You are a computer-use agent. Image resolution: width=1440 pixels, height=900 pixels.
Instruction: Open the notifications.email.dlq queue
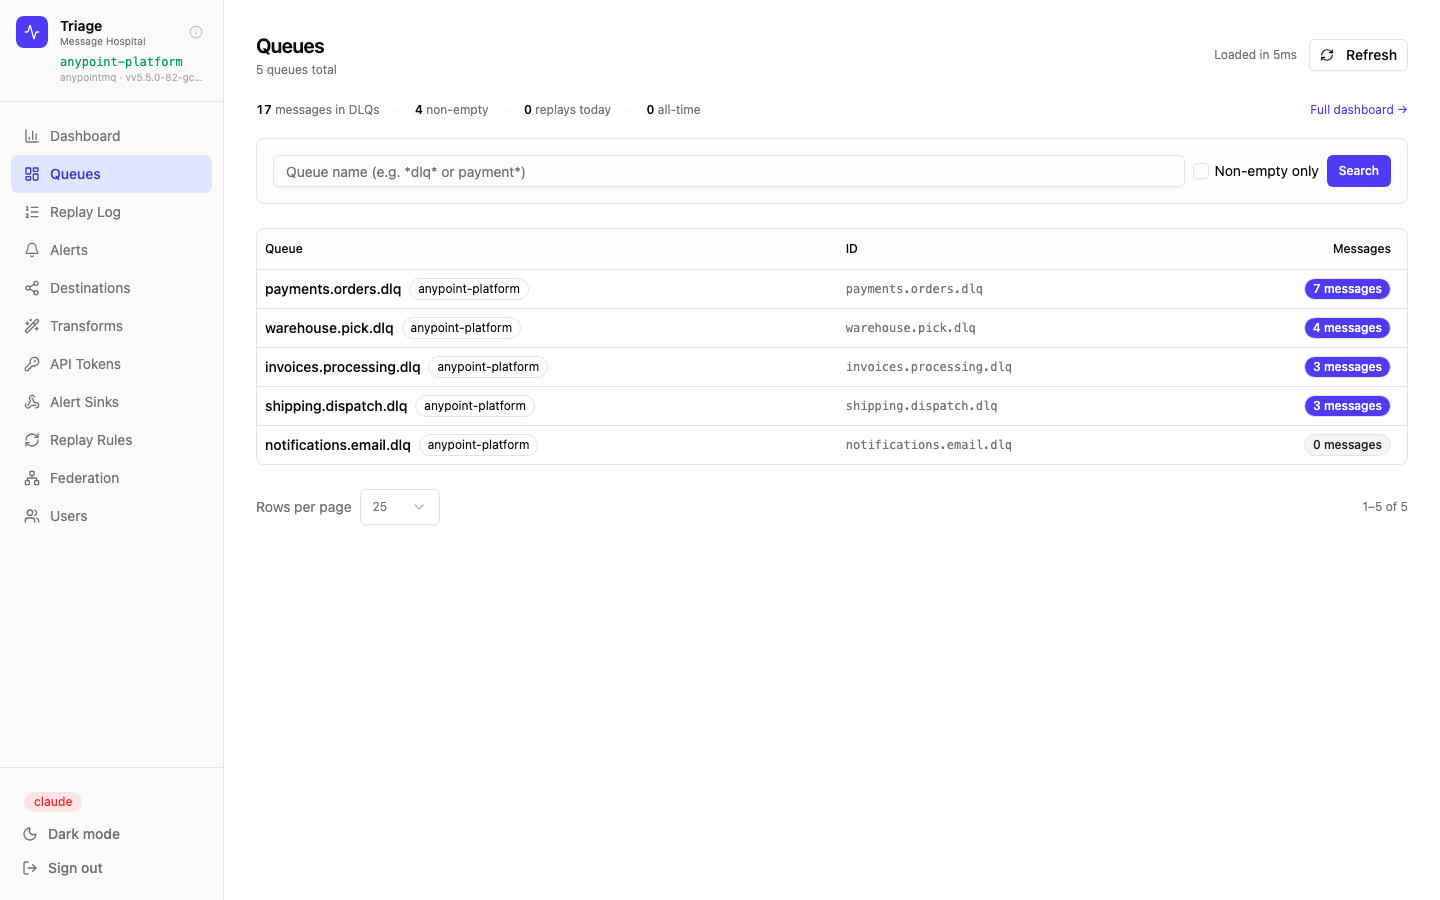pyautogui.click(x=338, y=445)
